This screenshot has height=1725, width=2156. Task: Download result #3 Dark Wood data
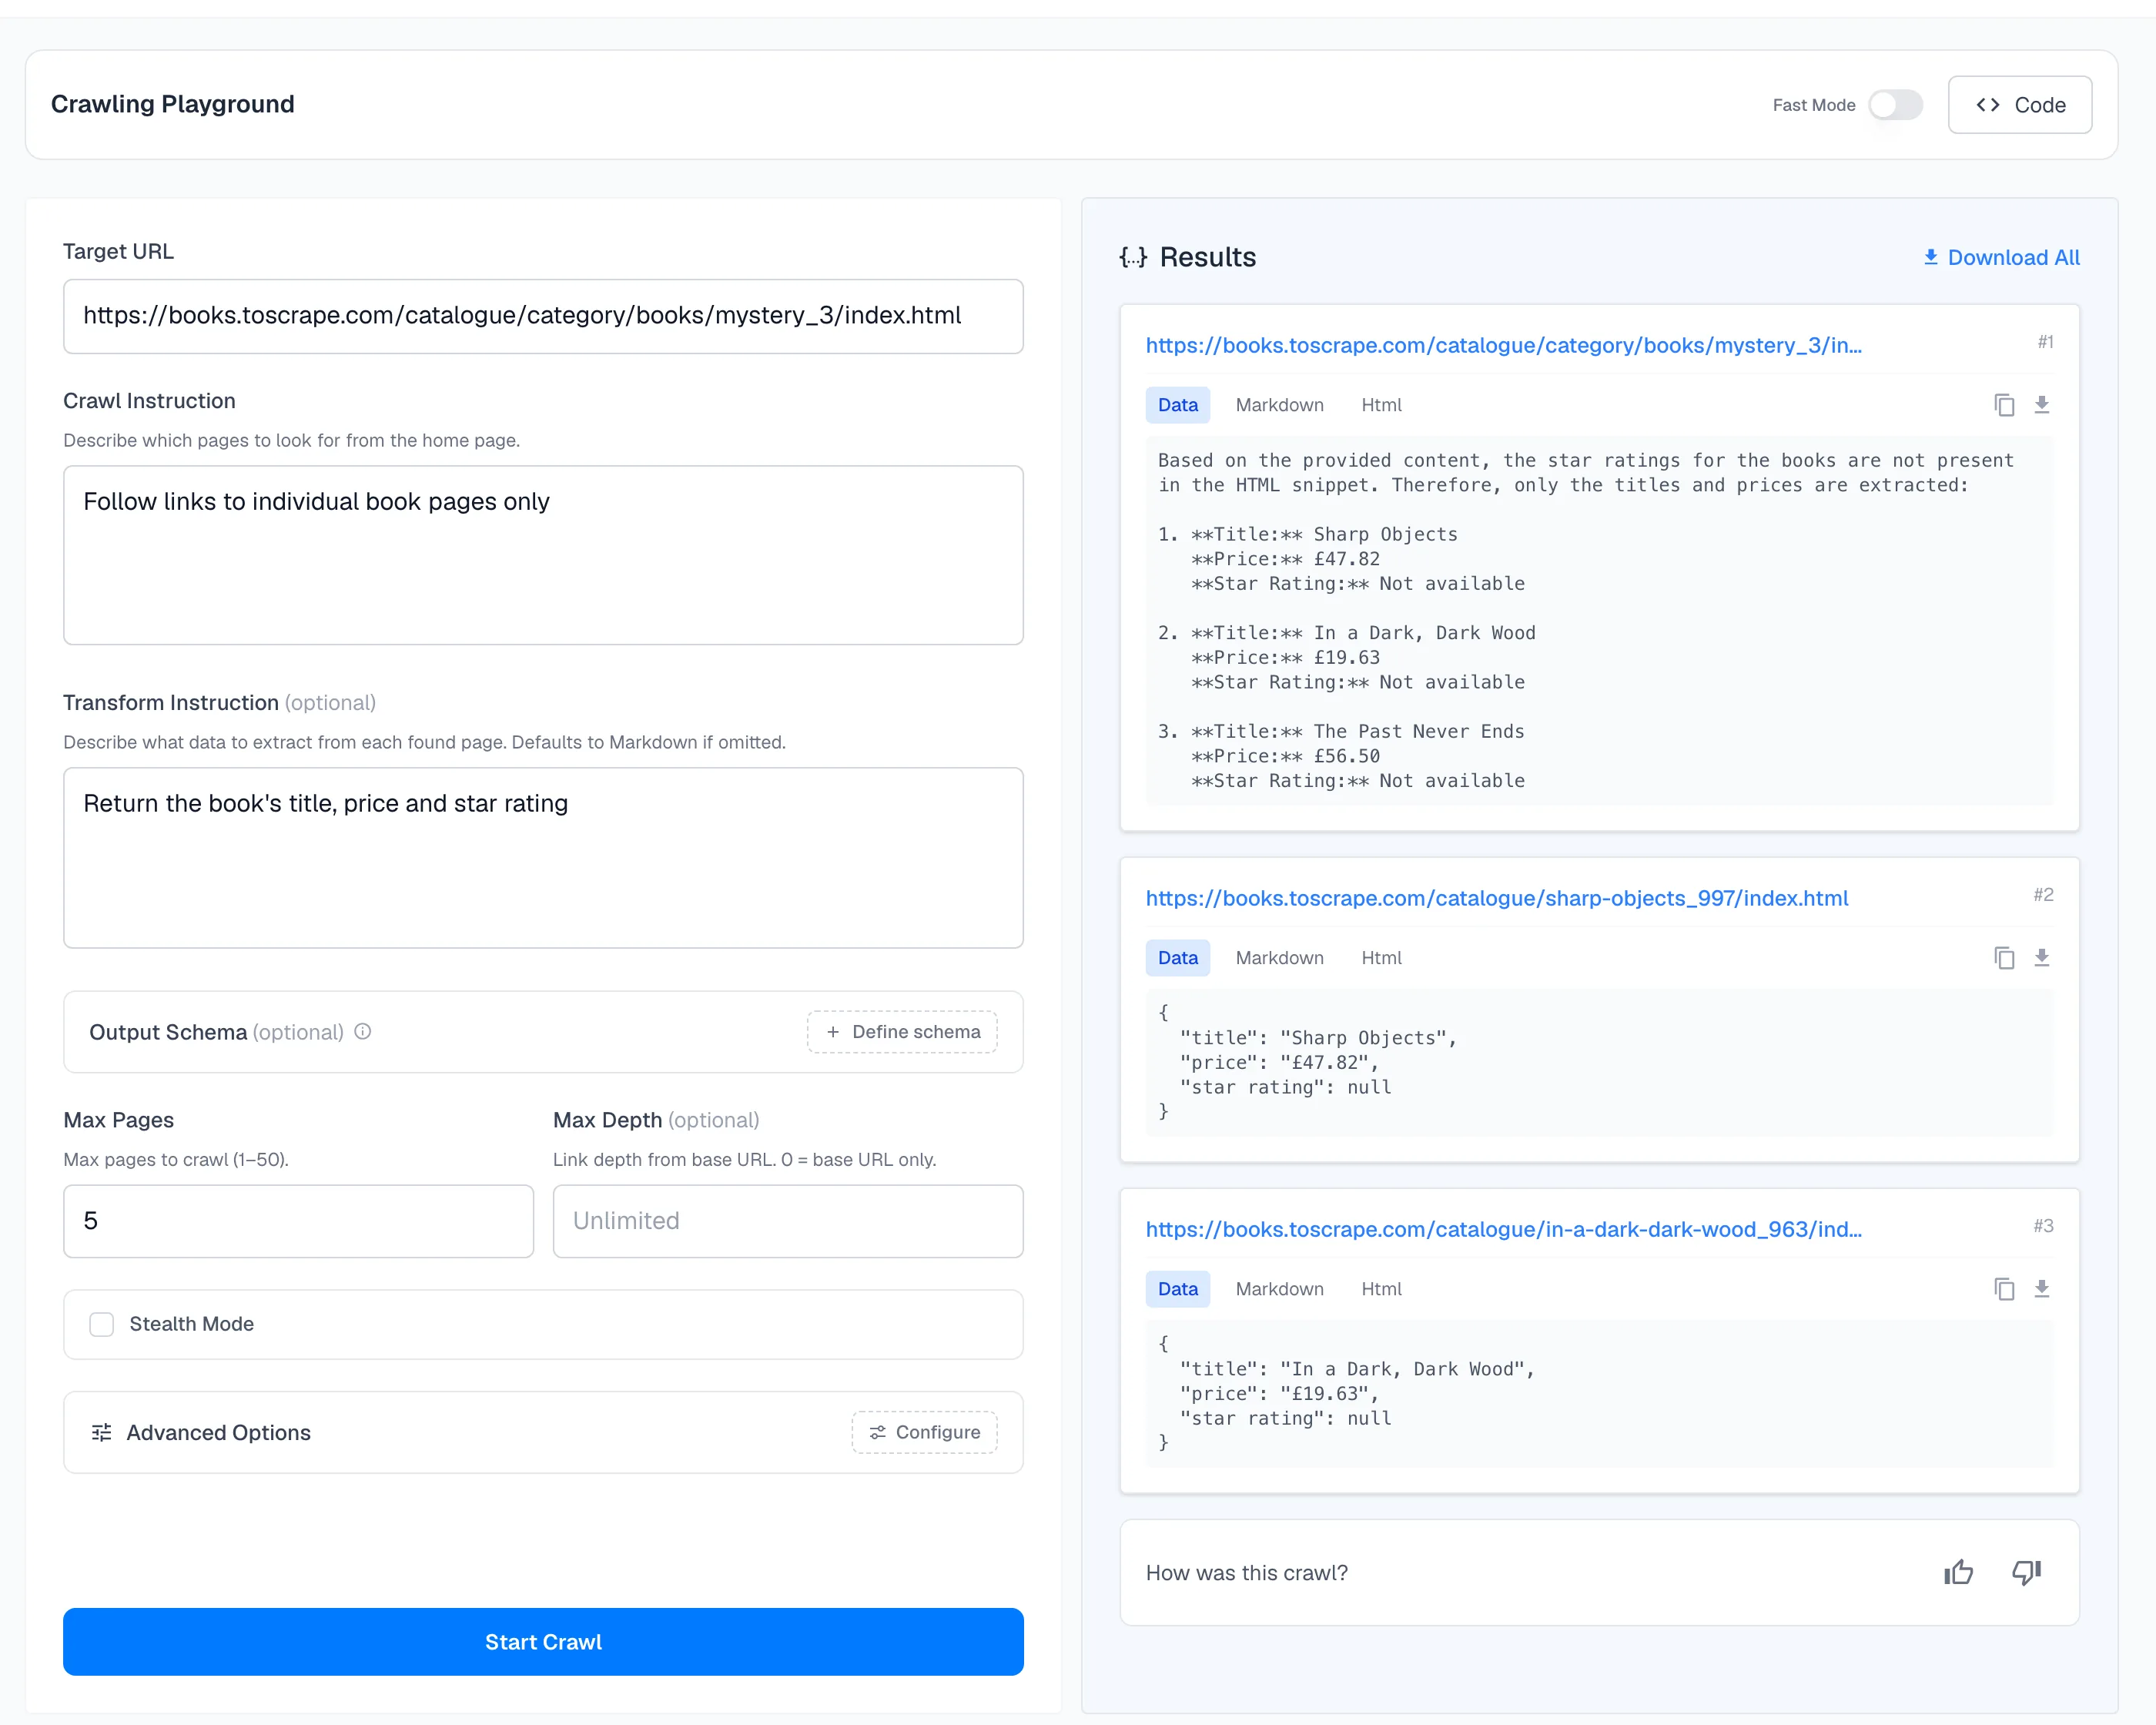(2042, 1289)
